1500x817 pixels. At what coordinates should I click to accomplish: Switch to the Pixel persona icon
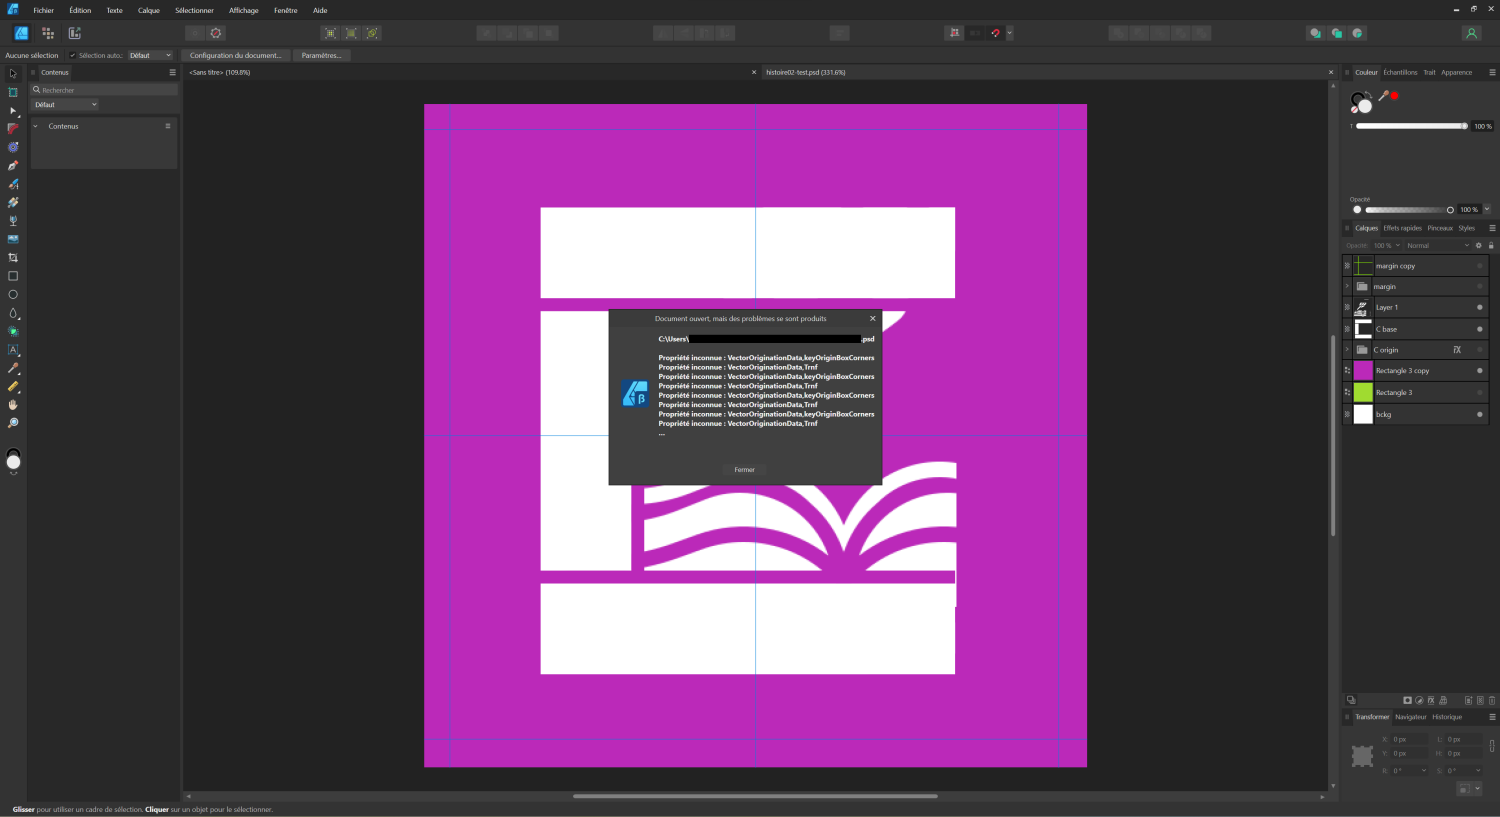tap(48, 33)
